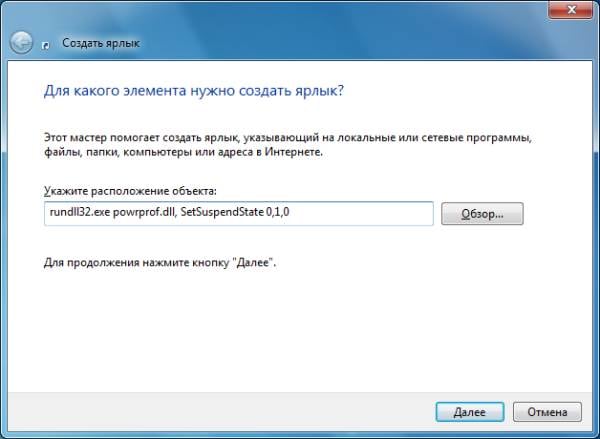
Task: Place the cursor on SetSuspendState text
Action: tap(227, 214)
